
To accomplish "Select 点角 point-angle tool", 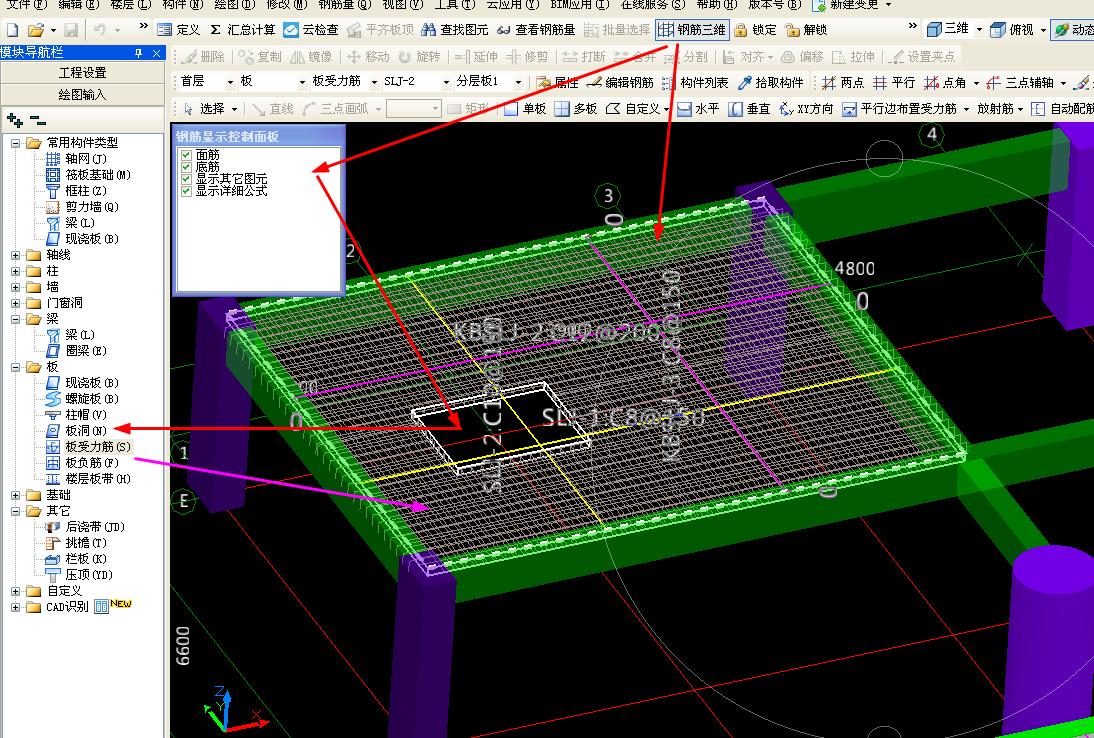I will point(945,82).
